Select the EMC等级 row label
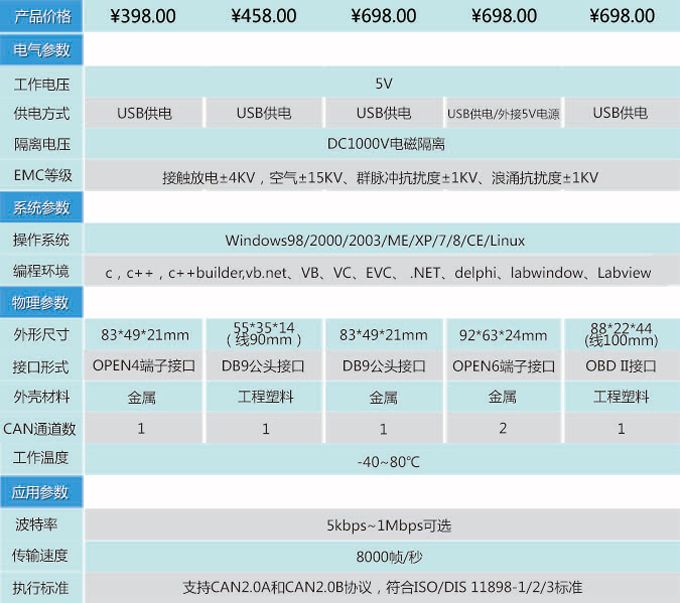680x603 pixels. coord(41,177)
